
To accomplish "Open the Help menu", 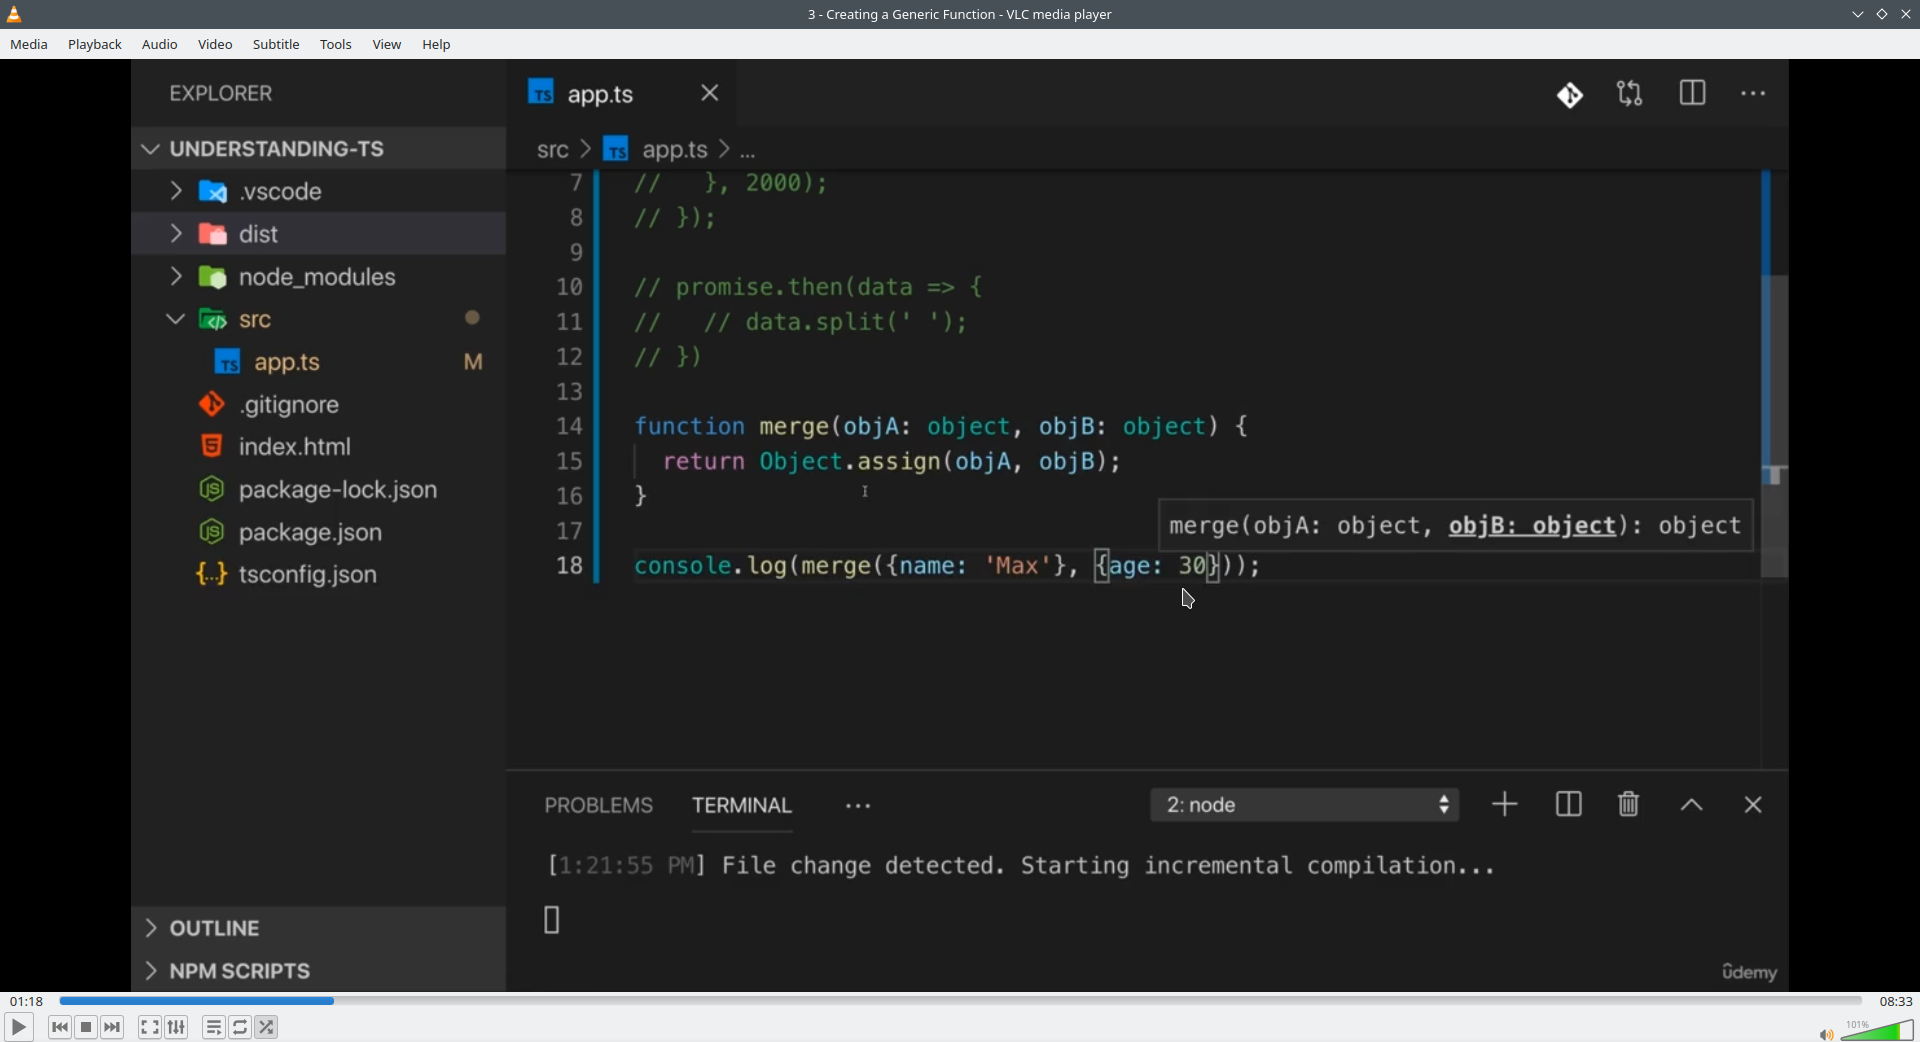I will pyautogui.click(x=437, y=45).
